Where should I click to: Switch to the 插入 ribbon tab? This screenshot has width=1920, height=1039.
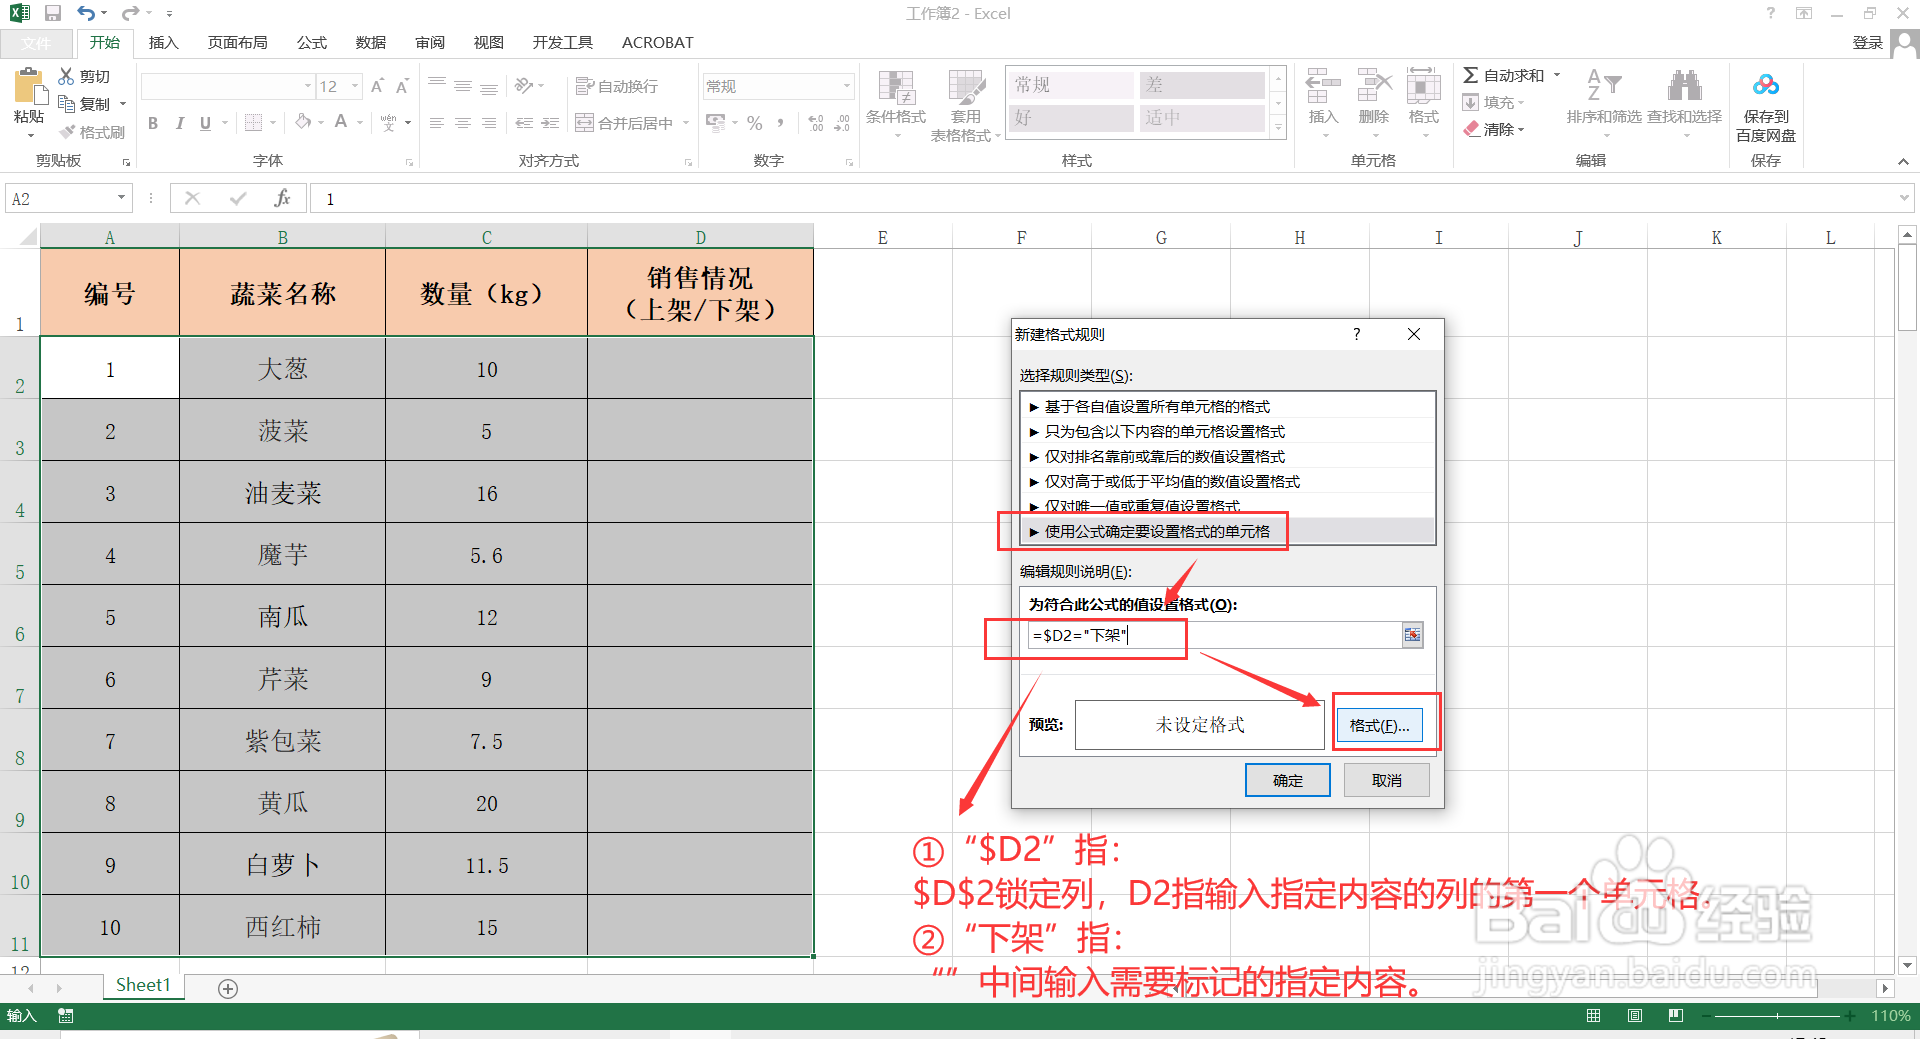pyautogui.click(x=163, y=42)
